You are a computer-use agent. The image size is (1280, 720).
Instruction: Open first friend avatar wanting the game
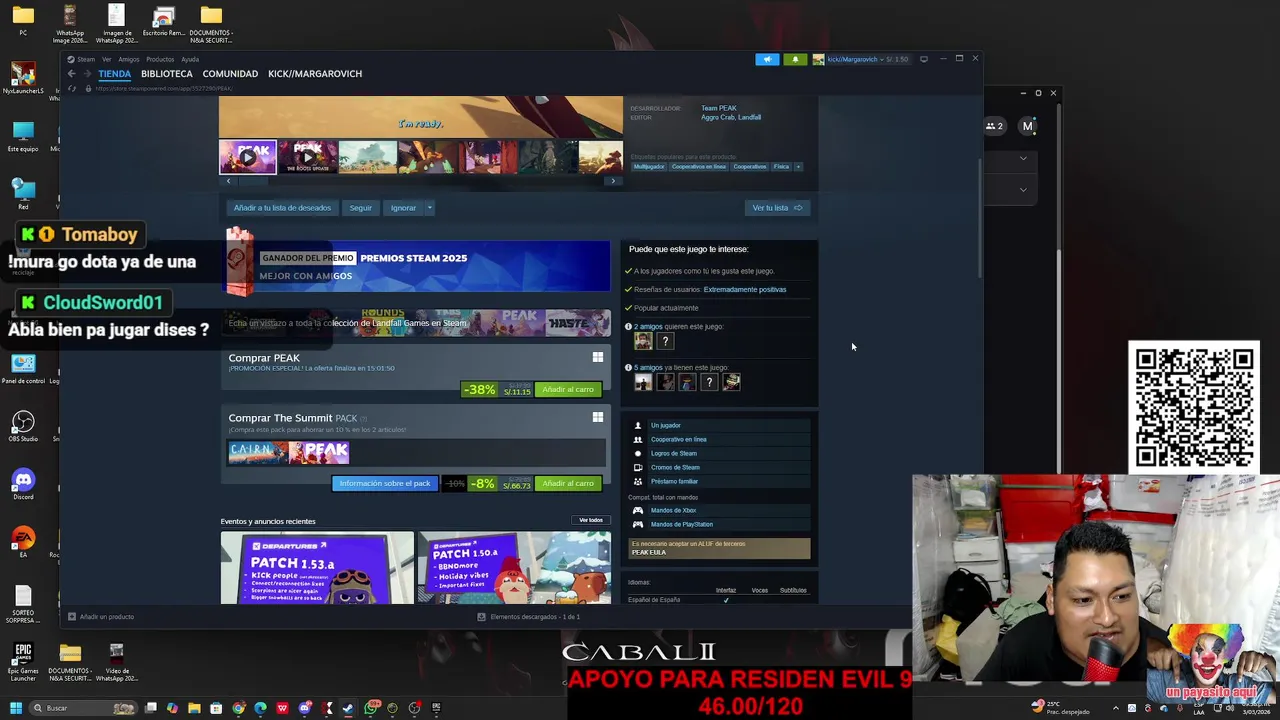(x=643, y=341)
